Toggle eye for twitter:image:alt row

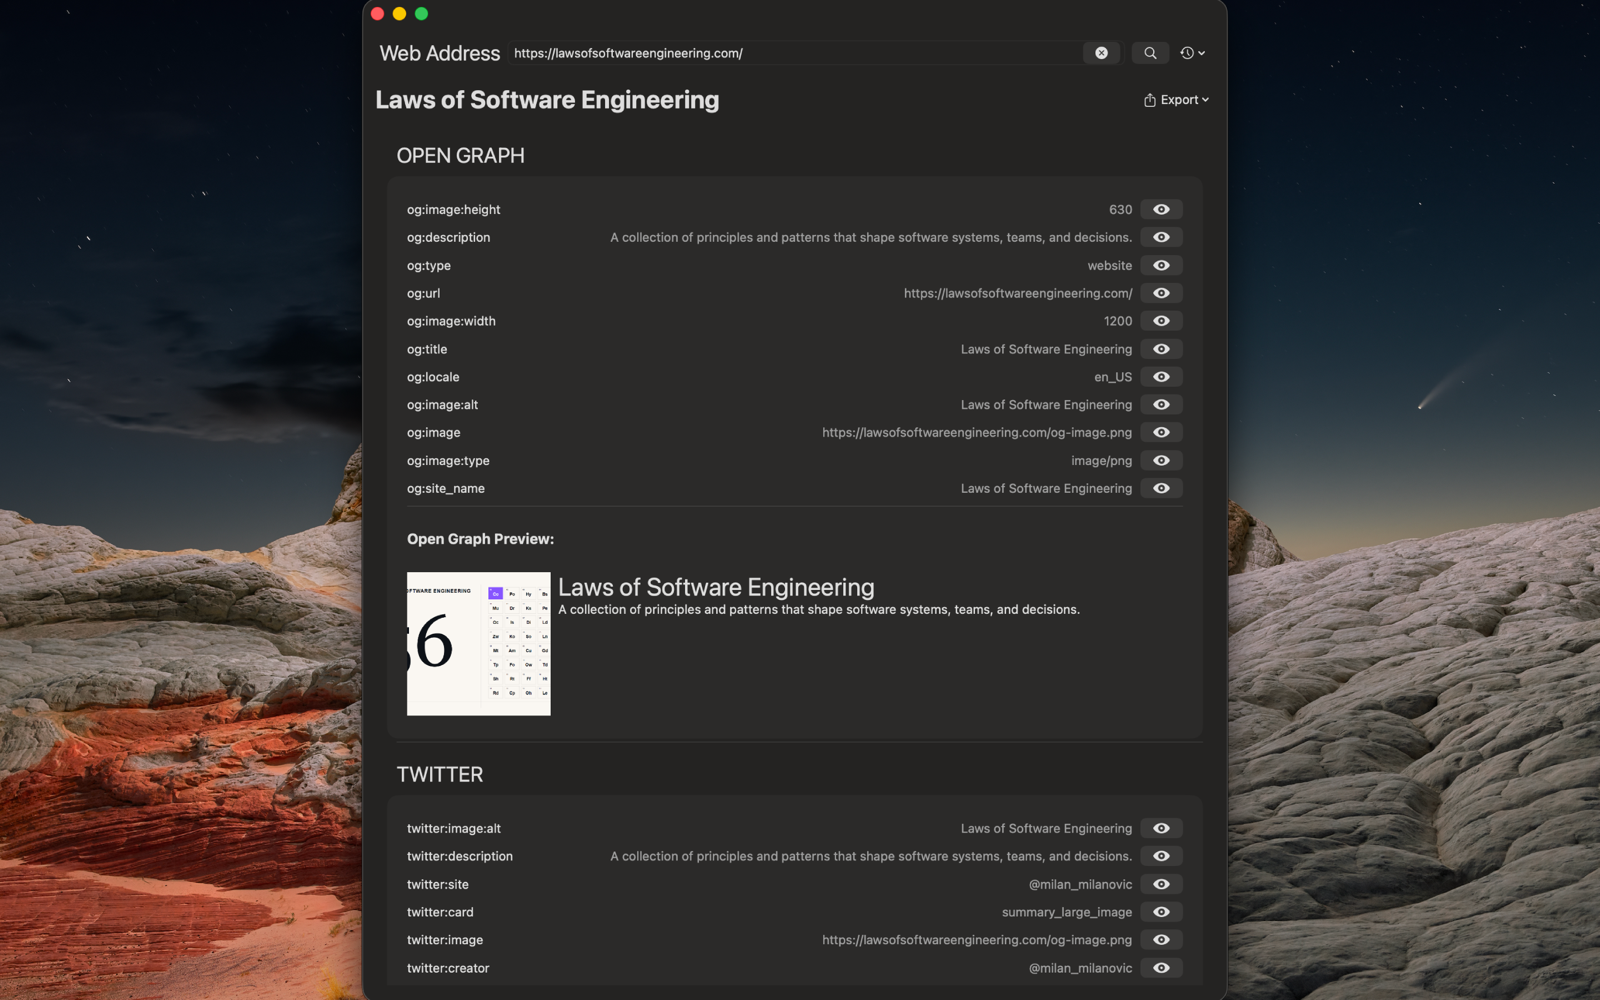pos(1161,828)
